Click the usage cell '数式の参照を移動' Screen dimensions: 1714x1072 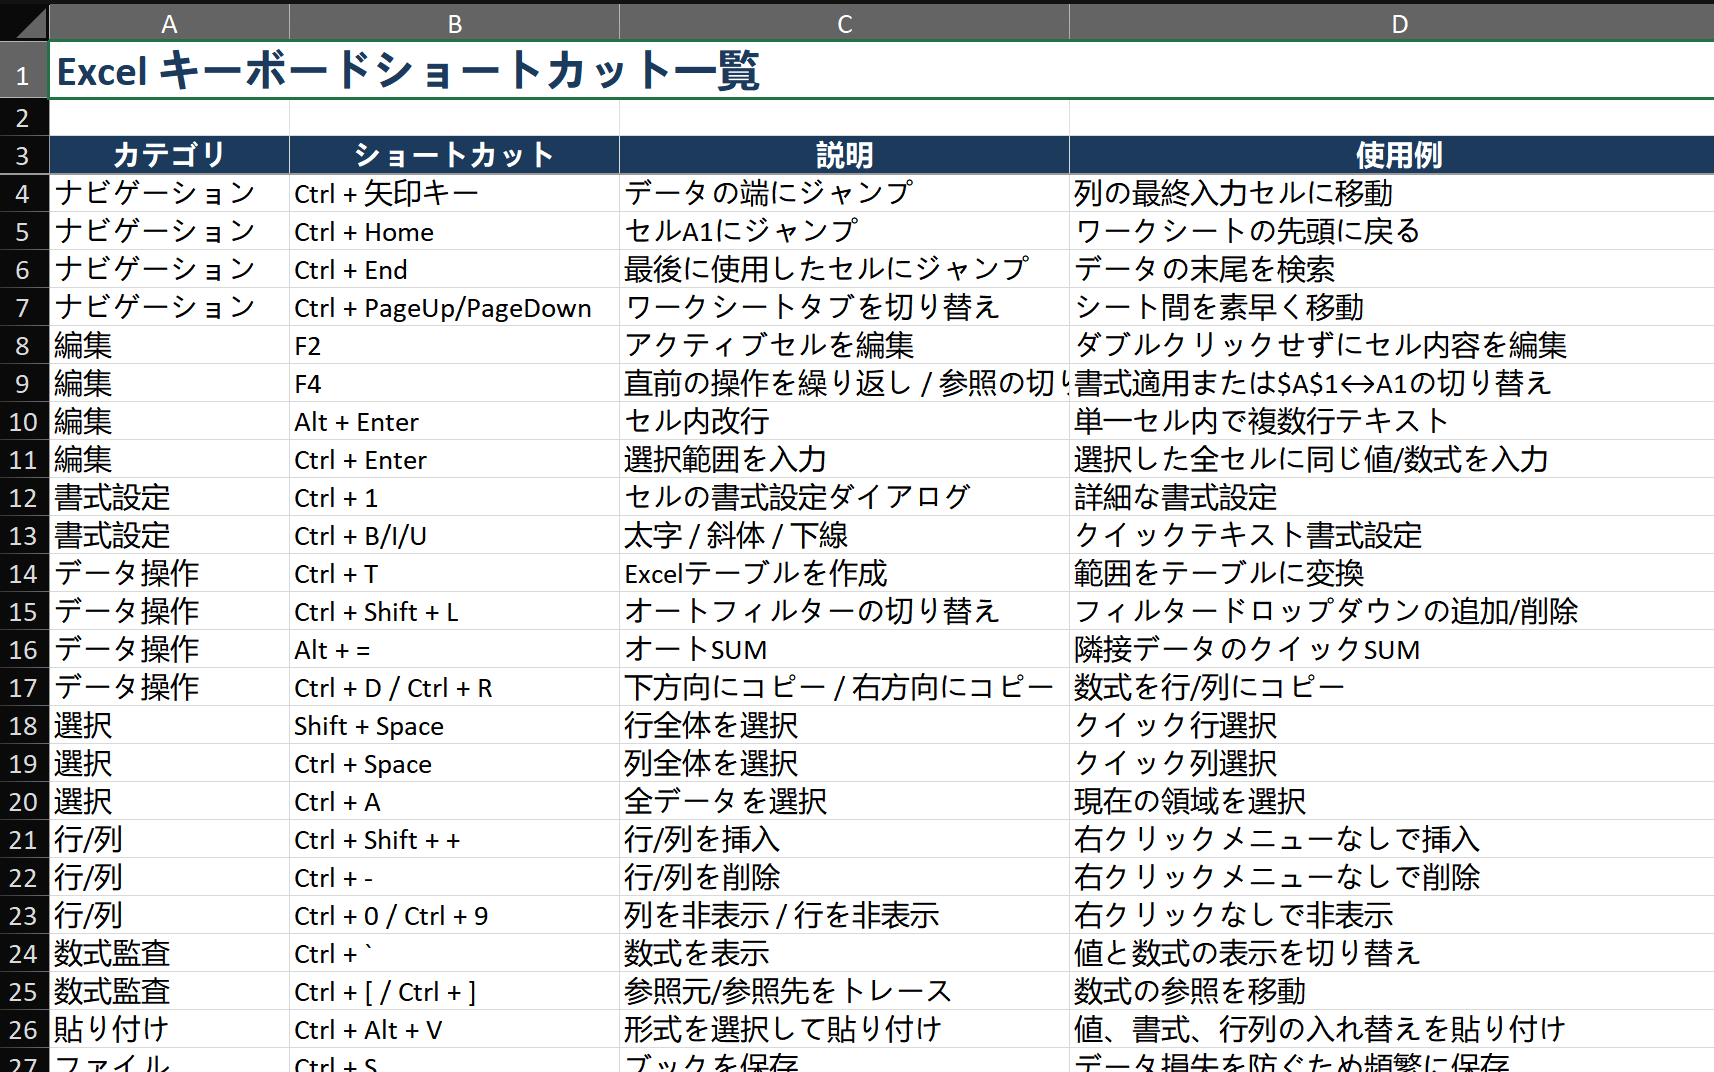(x=1392, y=992)
